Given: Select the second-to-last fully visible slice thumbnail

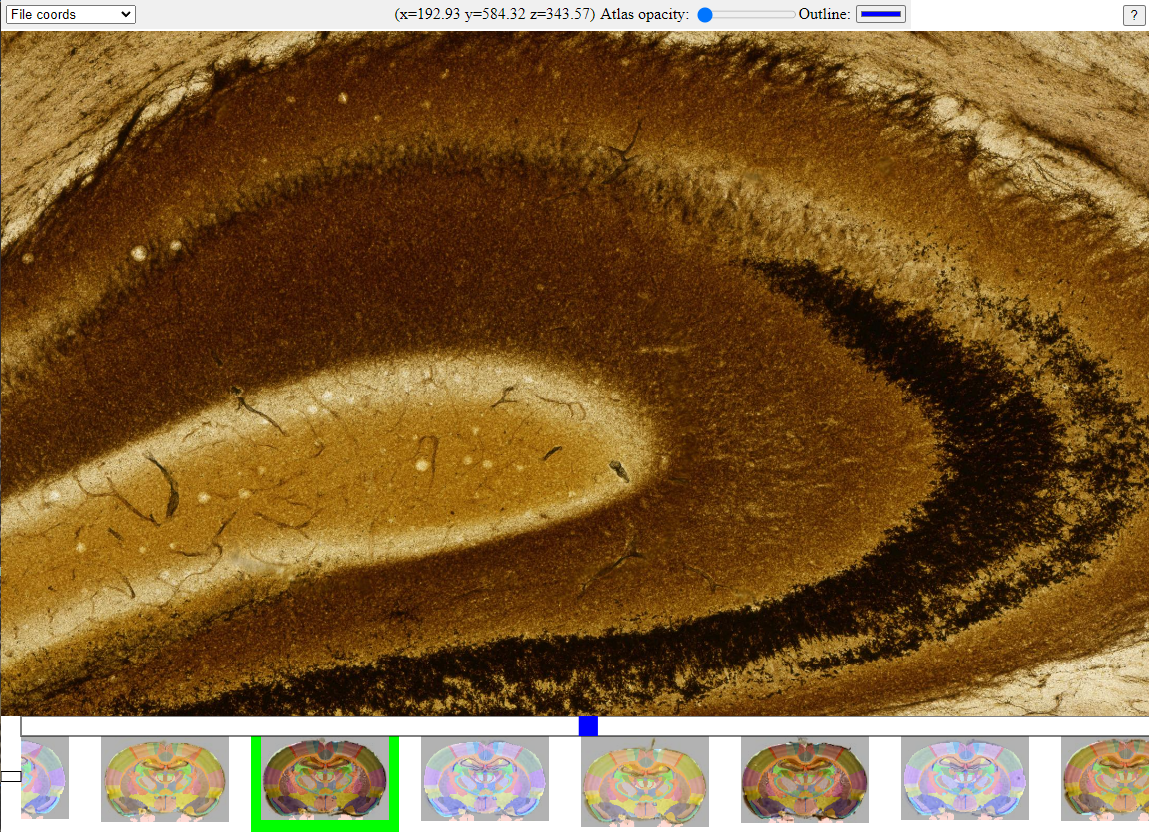Looking at the screenshot, I should 805,779.
